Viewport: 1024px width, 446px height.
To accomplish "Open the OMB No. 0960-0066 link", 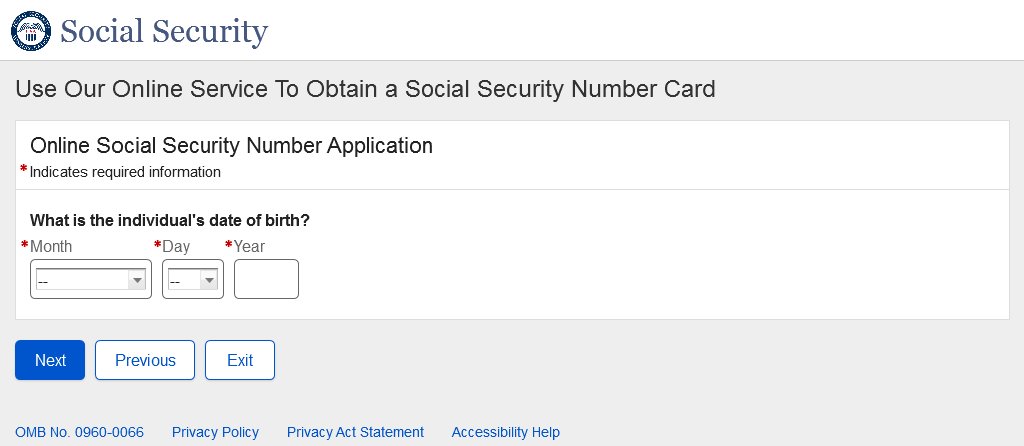I will click(x=79, y=432).
